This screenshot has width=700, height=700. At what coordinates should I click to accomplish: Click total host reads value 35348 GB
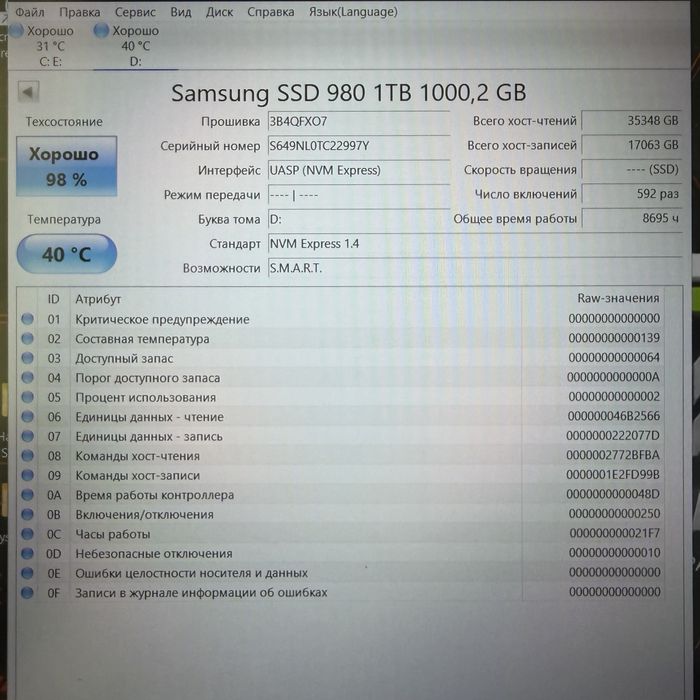(x=632, y=121)
